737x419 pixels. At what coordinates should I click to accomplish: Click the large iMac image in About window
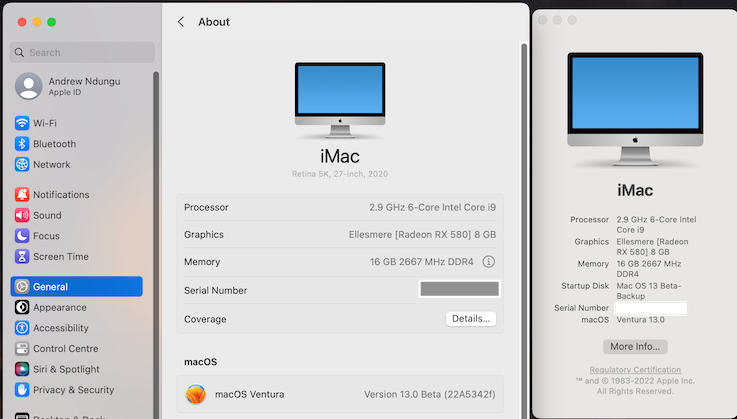[x=635, y=109]
